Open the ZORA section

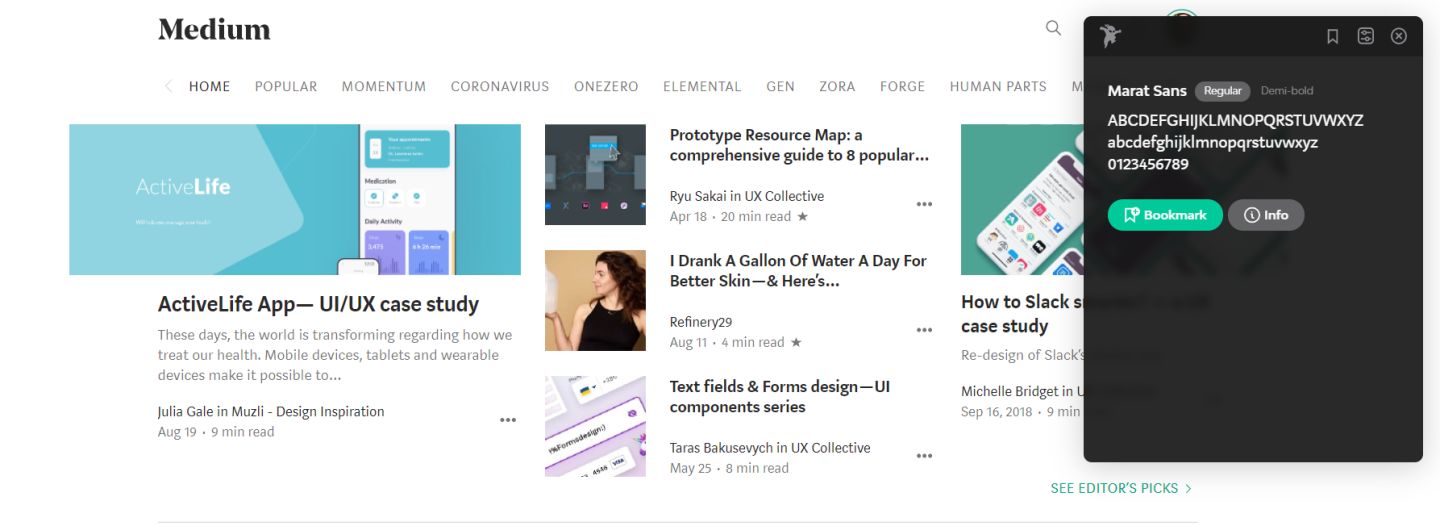click(x=837, y=87)
